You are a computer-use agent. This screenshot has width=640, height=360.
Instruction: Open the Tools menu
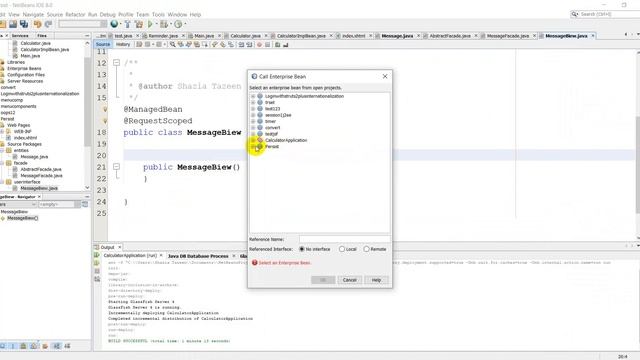tap(158, 15)
